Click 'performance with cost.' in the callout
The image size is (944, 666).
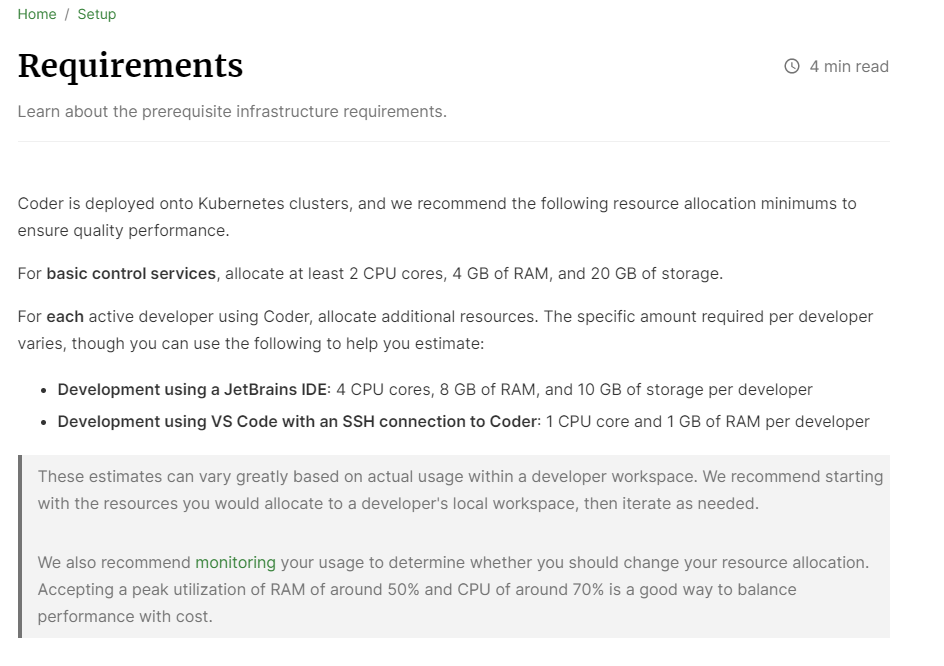(x=125, y=617)
